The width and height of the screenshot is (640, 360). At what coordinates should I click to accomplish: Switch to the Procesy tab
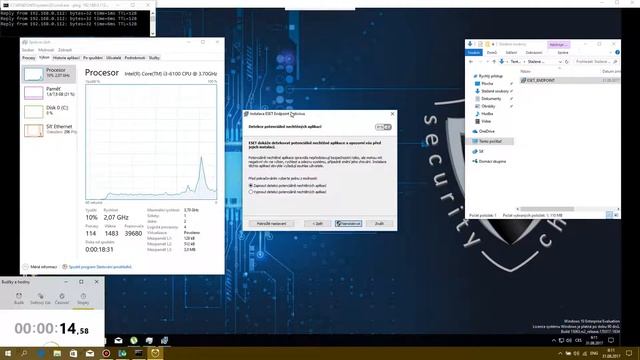pos(29,58)
